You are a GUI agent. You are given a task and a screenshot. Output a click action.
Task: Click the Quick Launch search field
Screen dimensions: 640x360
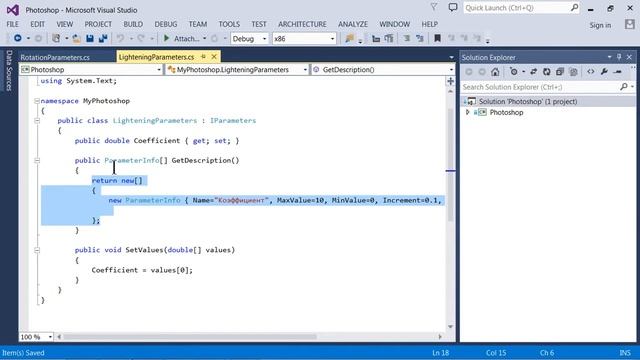522,8
